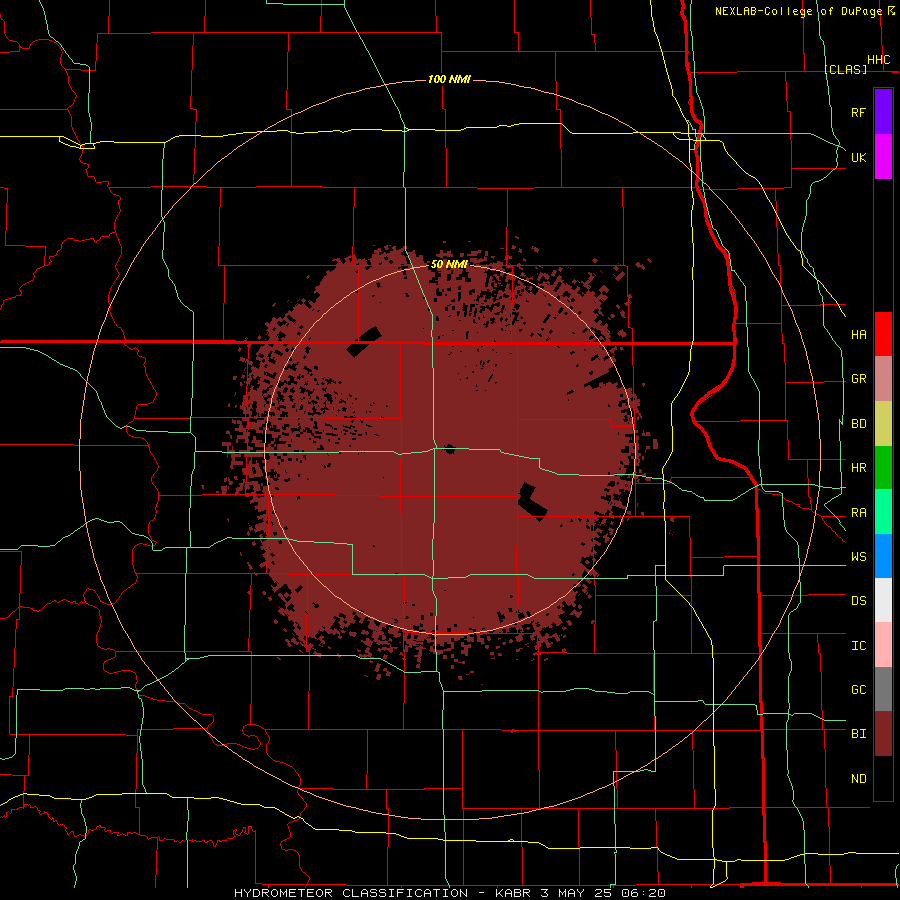
Task: Click the '3 MAY 25 06:20' timestamp
Action: point(603,893)
